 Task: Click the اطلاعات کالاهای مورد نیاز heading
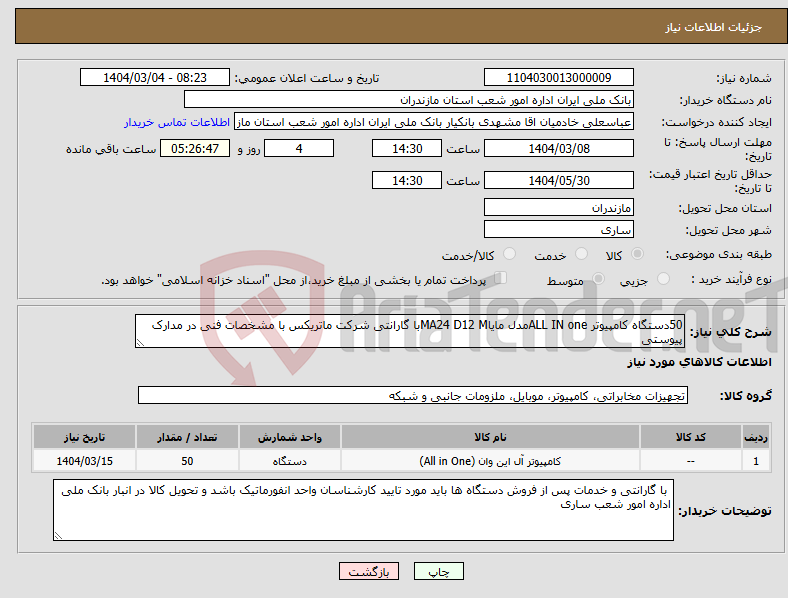click(699, 362)
